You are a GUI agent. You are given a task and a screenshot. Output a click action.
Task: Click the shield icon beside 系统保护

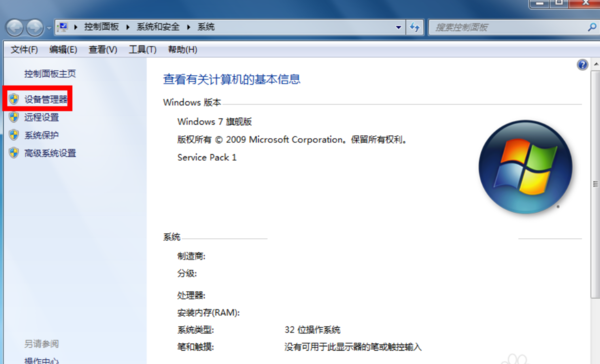(x=14, y=135)
